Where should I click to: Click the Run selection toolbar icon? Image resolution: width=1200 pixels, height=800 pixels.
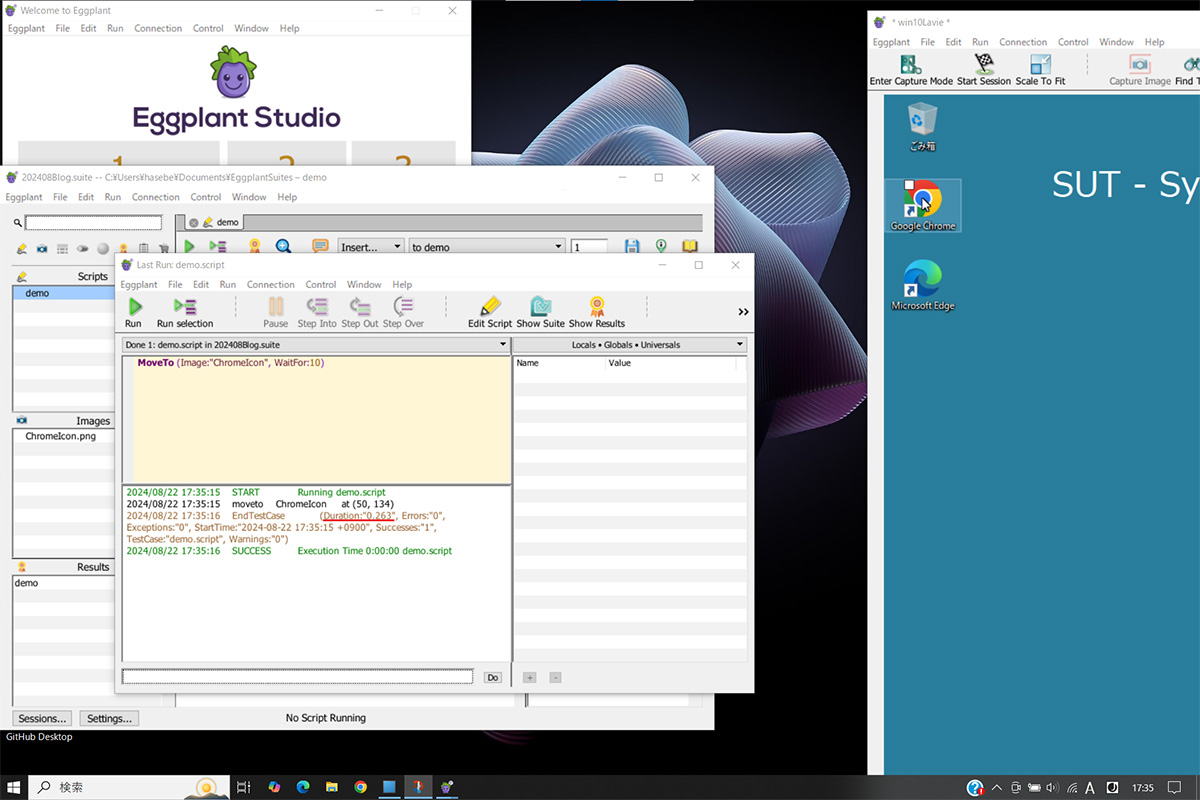(x=185, y=307)
